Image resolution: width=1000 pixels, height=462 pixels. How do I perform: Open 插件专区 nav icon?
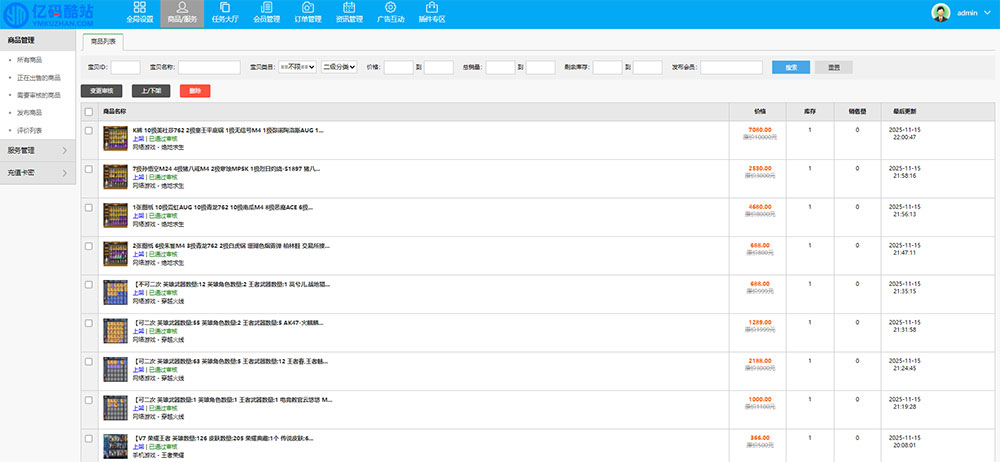click(x=432, y=13)
